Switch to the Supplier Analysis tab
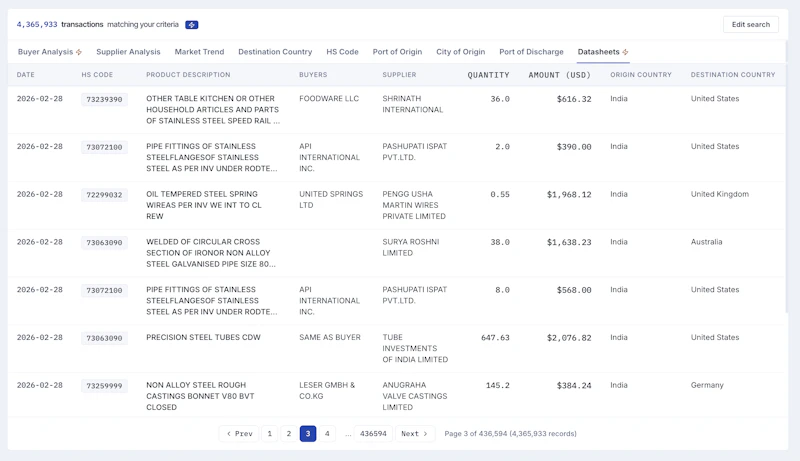Screen dimensions: 800x461 pyautogui.click(x=128, y=52)
